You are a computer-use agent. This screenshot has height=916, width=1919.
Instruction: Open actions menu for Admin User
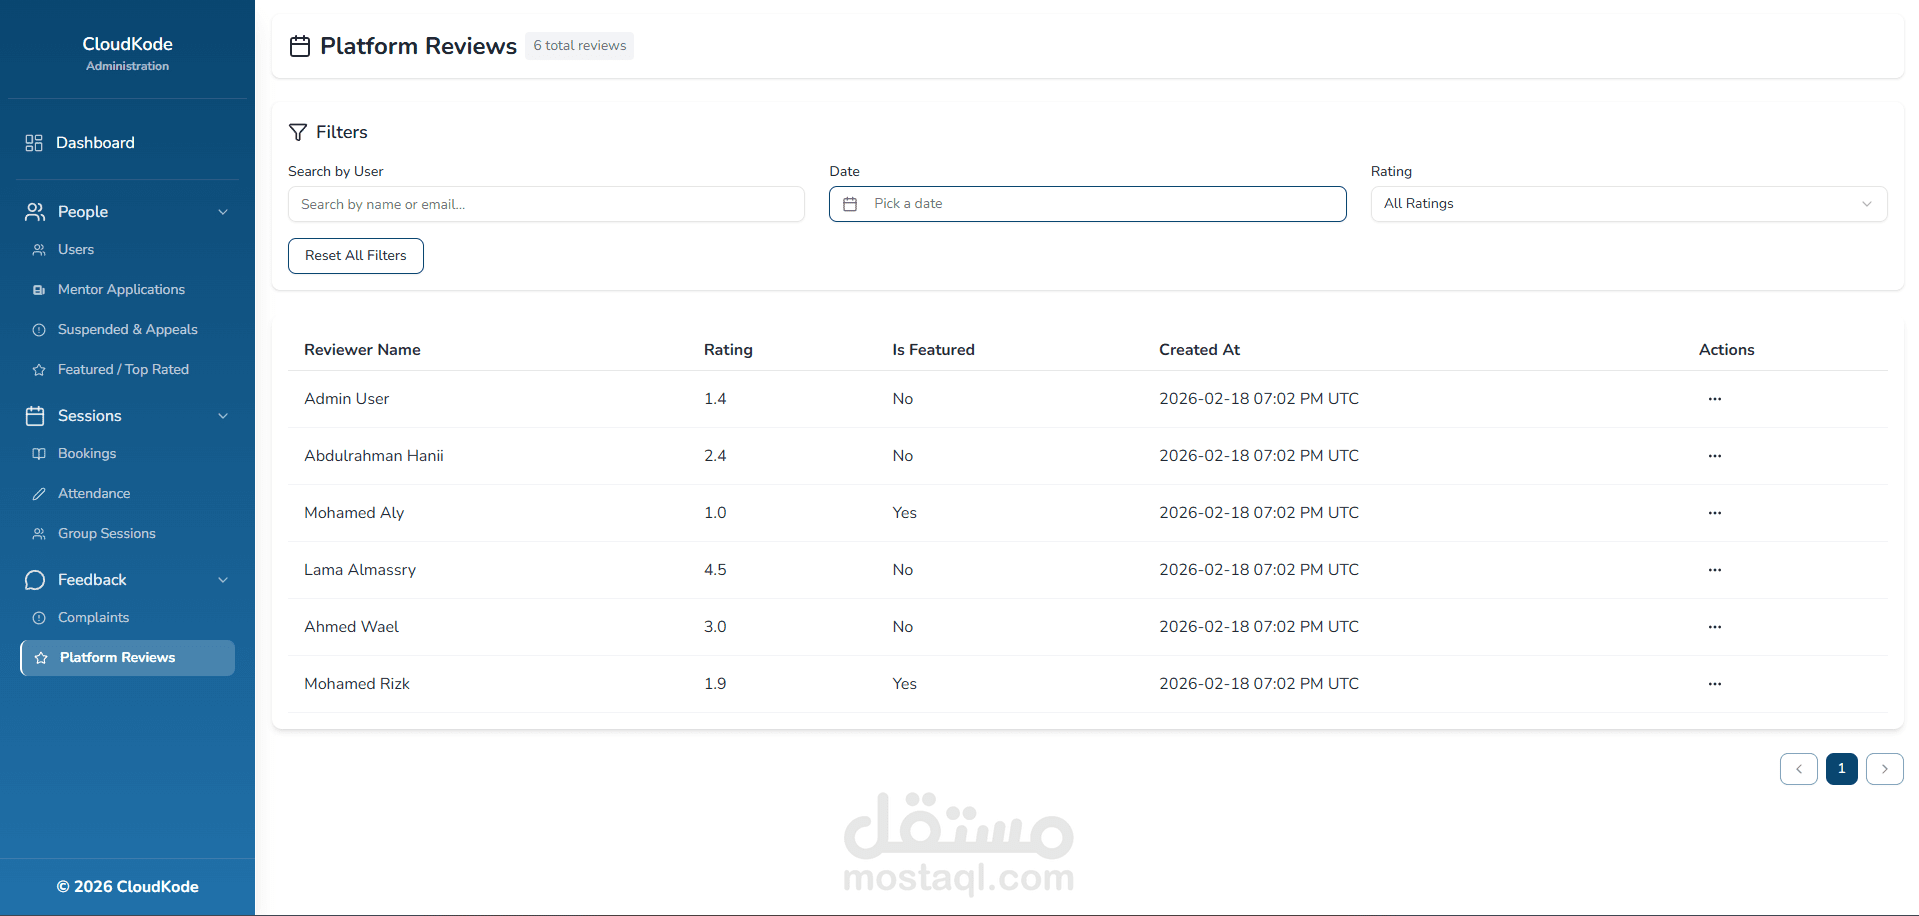pyautogui.click(x=1715, y=399)
